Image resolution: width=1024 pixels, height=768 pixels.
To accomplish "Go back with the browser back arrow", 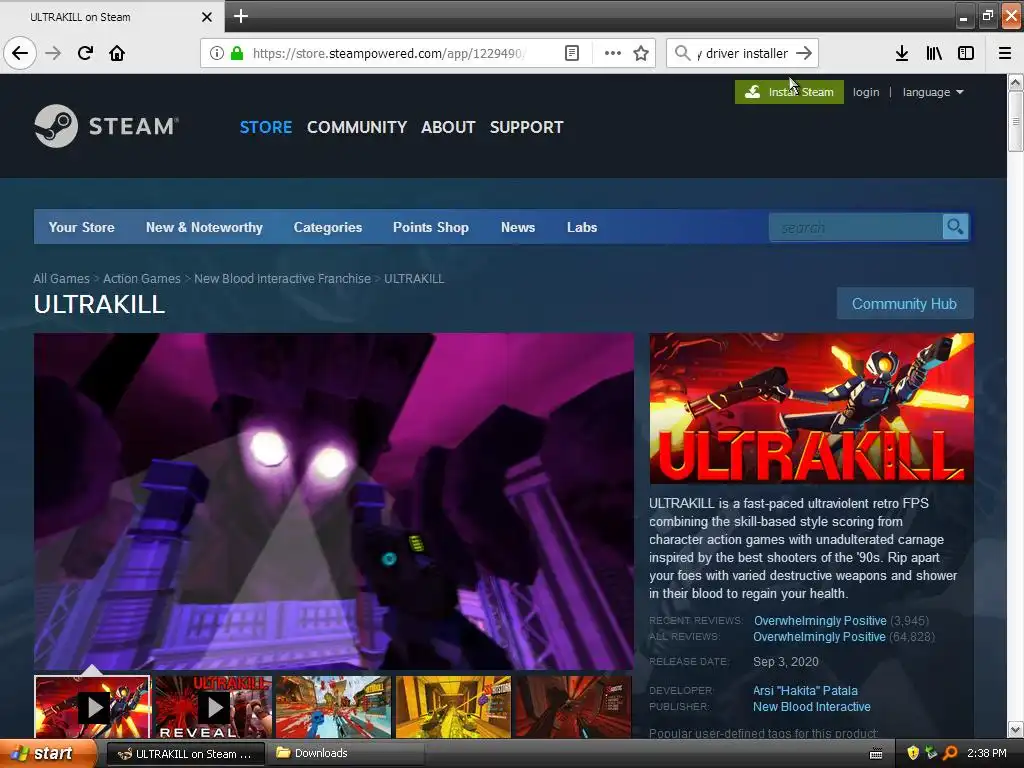I will pos(20,53).
